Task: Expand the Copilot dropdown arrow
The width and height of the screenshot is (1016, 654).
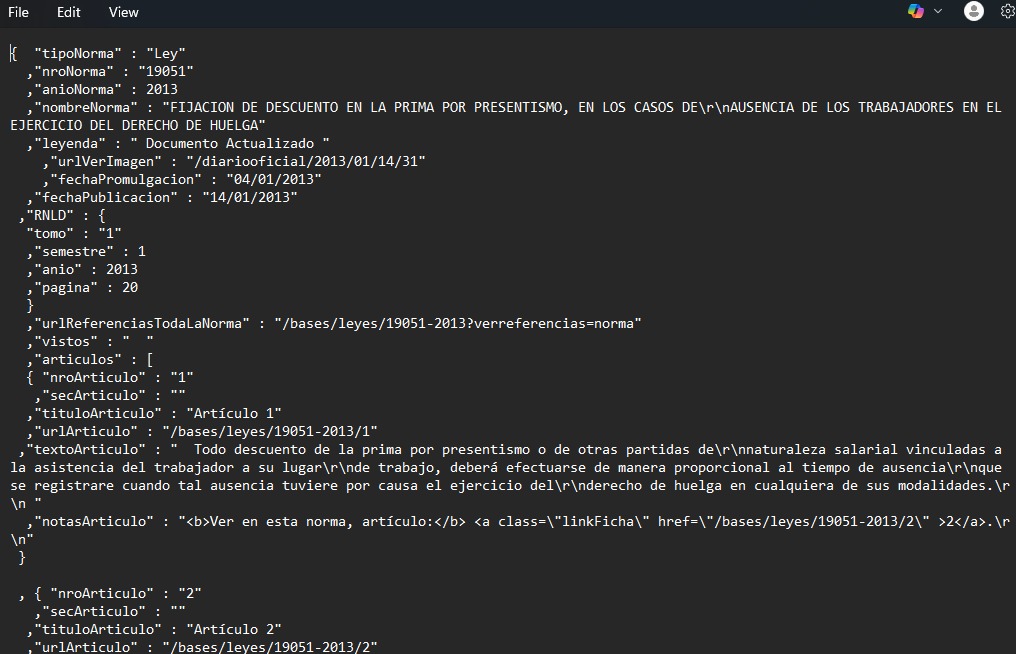Action: point(938,11)
